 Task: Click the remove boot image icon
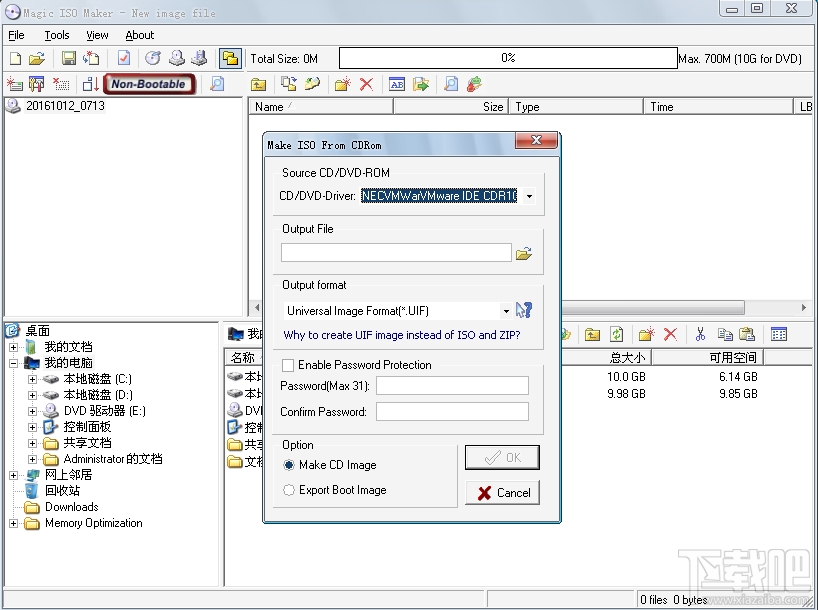coord(61,83)
